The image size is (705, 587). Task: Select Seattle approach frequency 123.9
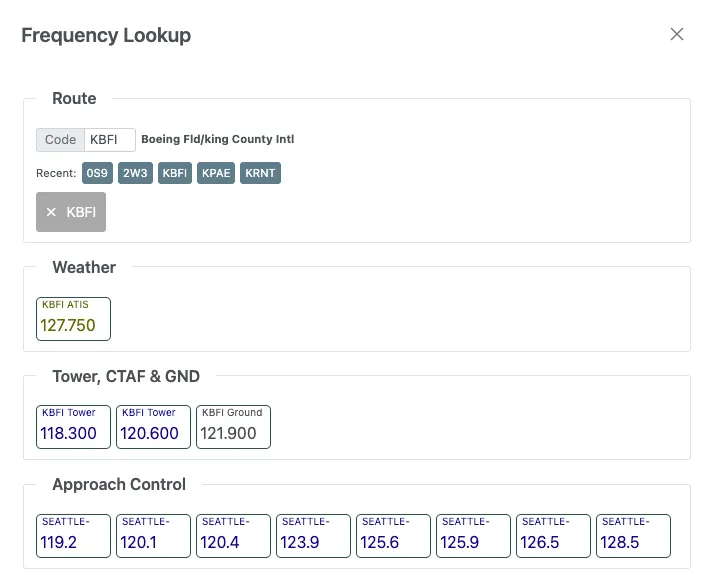tap(313, 536)
